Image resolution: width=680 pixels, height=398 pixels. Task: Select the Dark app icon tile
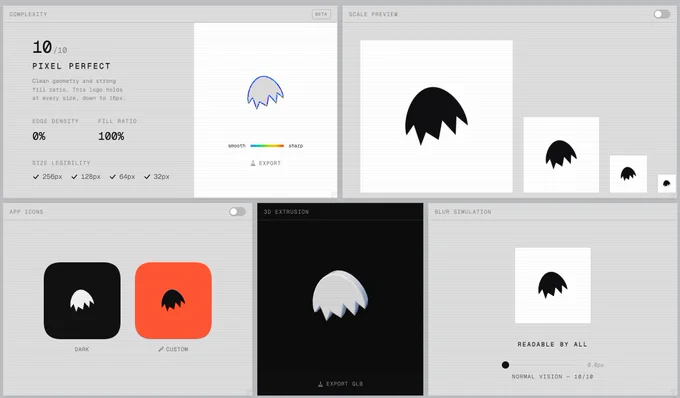[82, 300]
